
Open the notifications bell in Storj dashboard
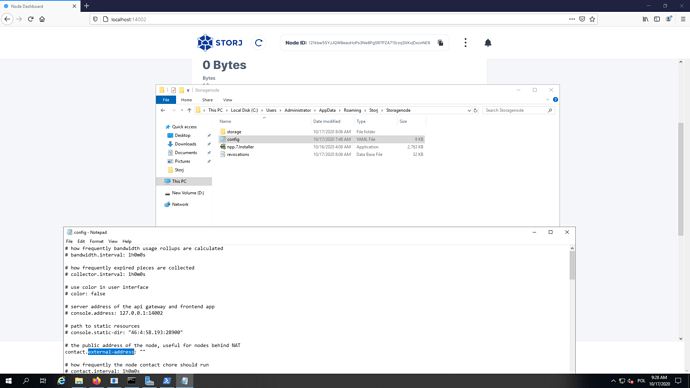pyautogui.click(x=488, y=43)
